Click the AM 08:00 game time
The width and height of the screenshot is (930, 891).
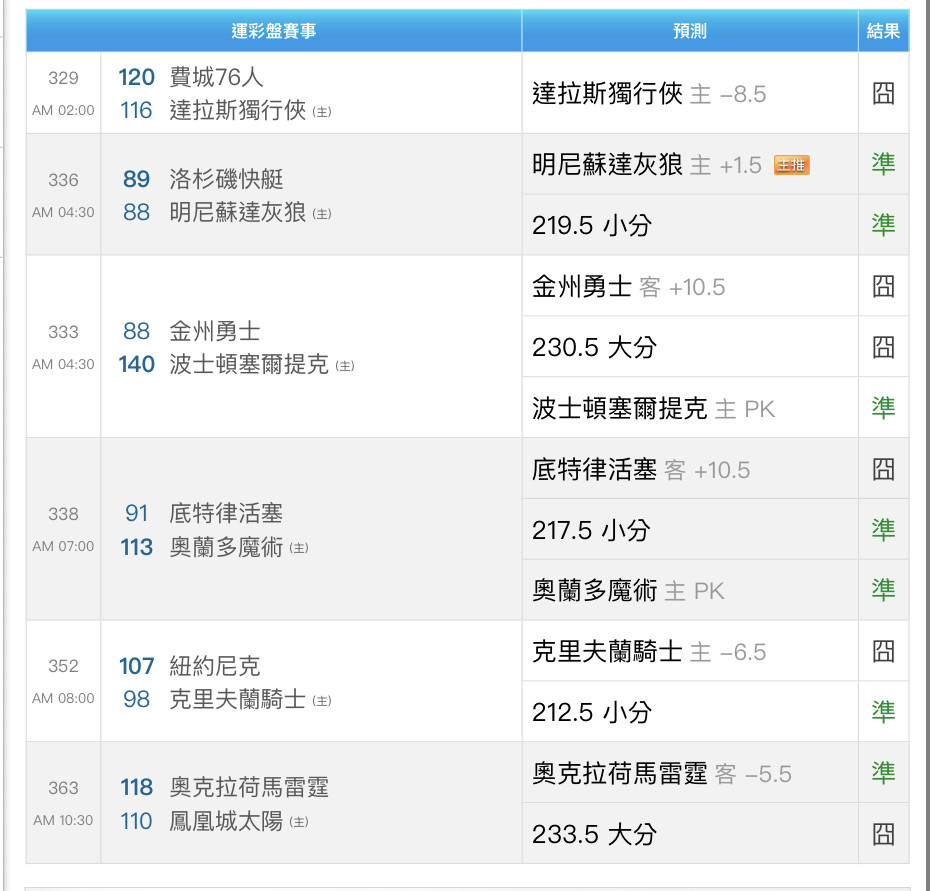pos(63,698)
